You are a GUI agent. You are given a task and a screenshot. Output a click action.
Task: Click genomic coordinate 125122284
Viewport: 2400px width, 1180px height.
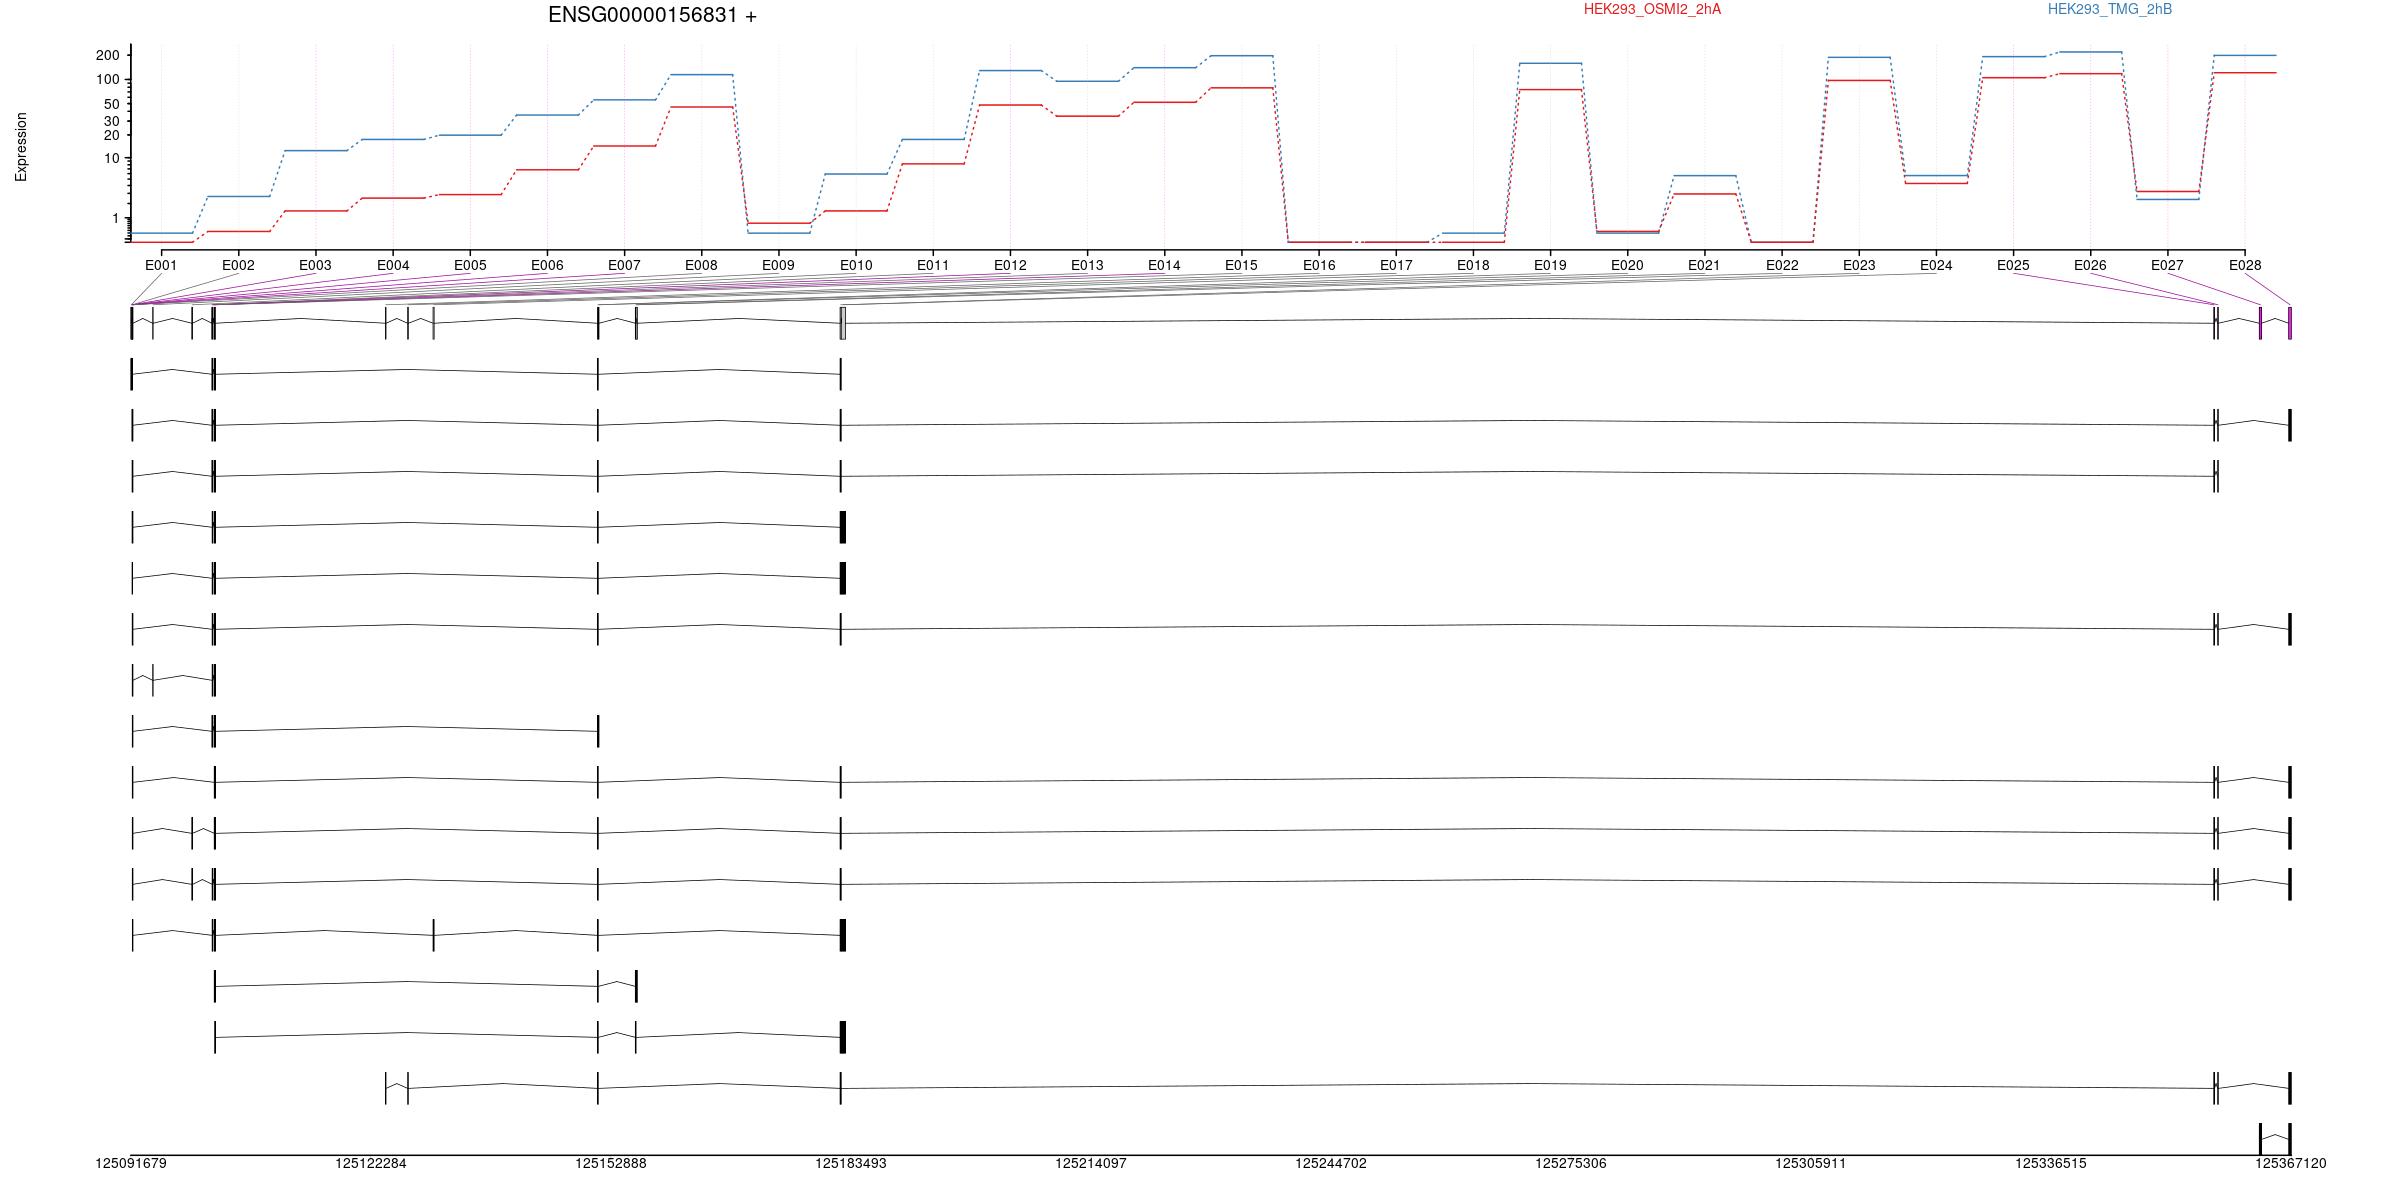click(x=371, y=1163)
